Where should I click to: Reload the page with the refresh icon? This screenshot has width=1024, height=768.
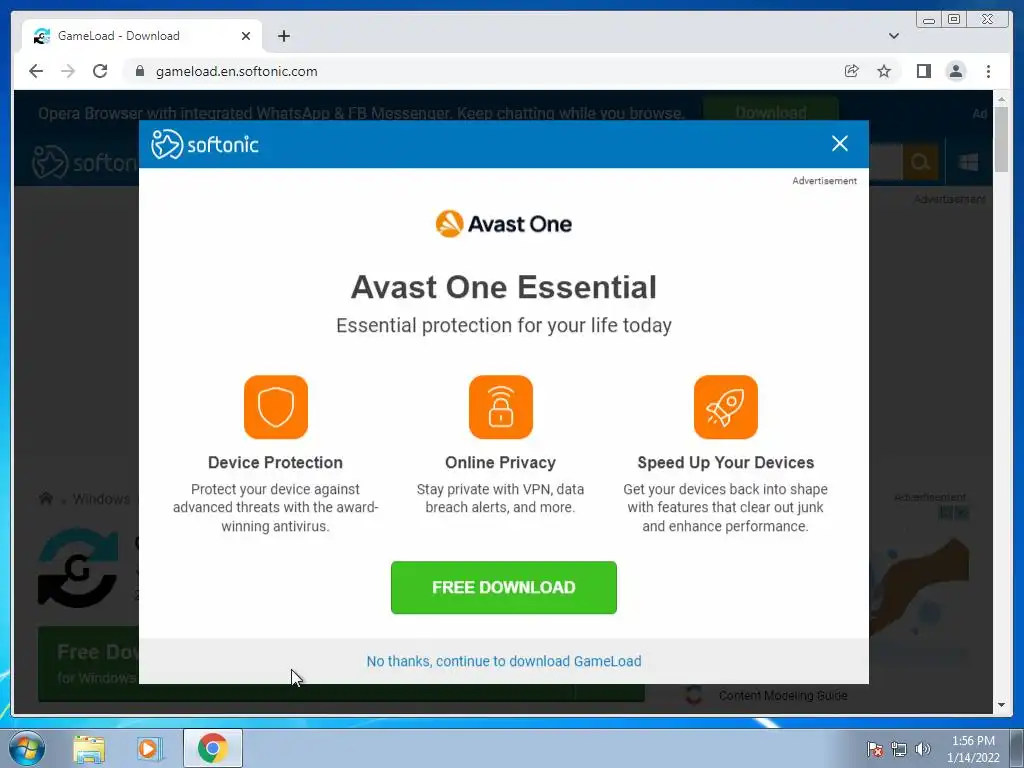pyautogui.click(x=100, y=71)
